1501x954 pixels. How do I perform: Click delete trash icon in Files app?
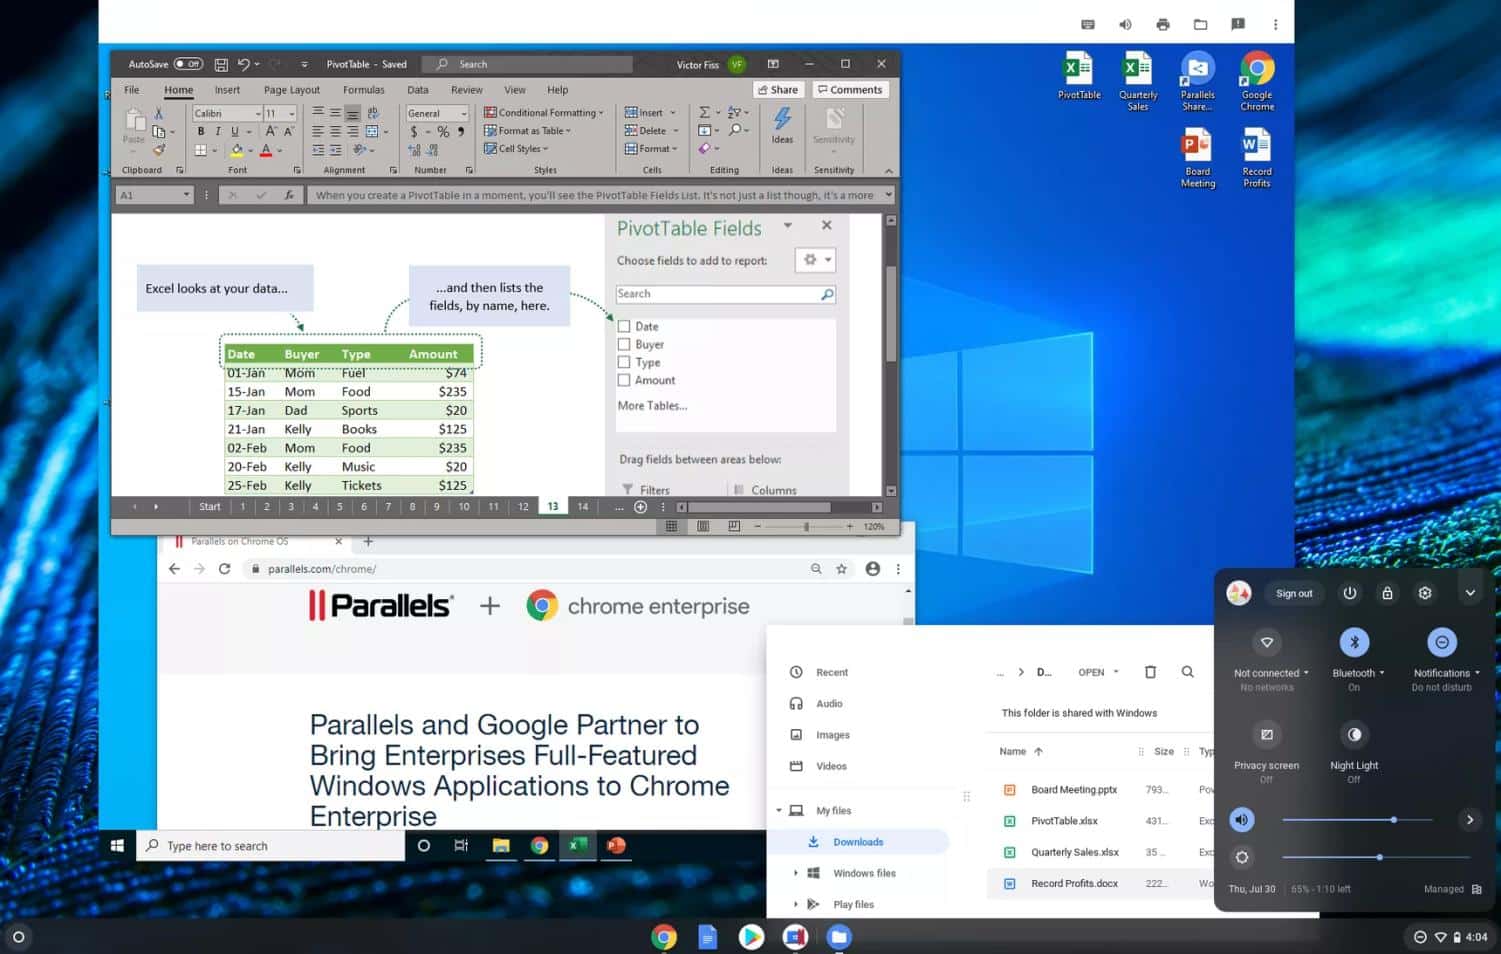[1150, 672]
